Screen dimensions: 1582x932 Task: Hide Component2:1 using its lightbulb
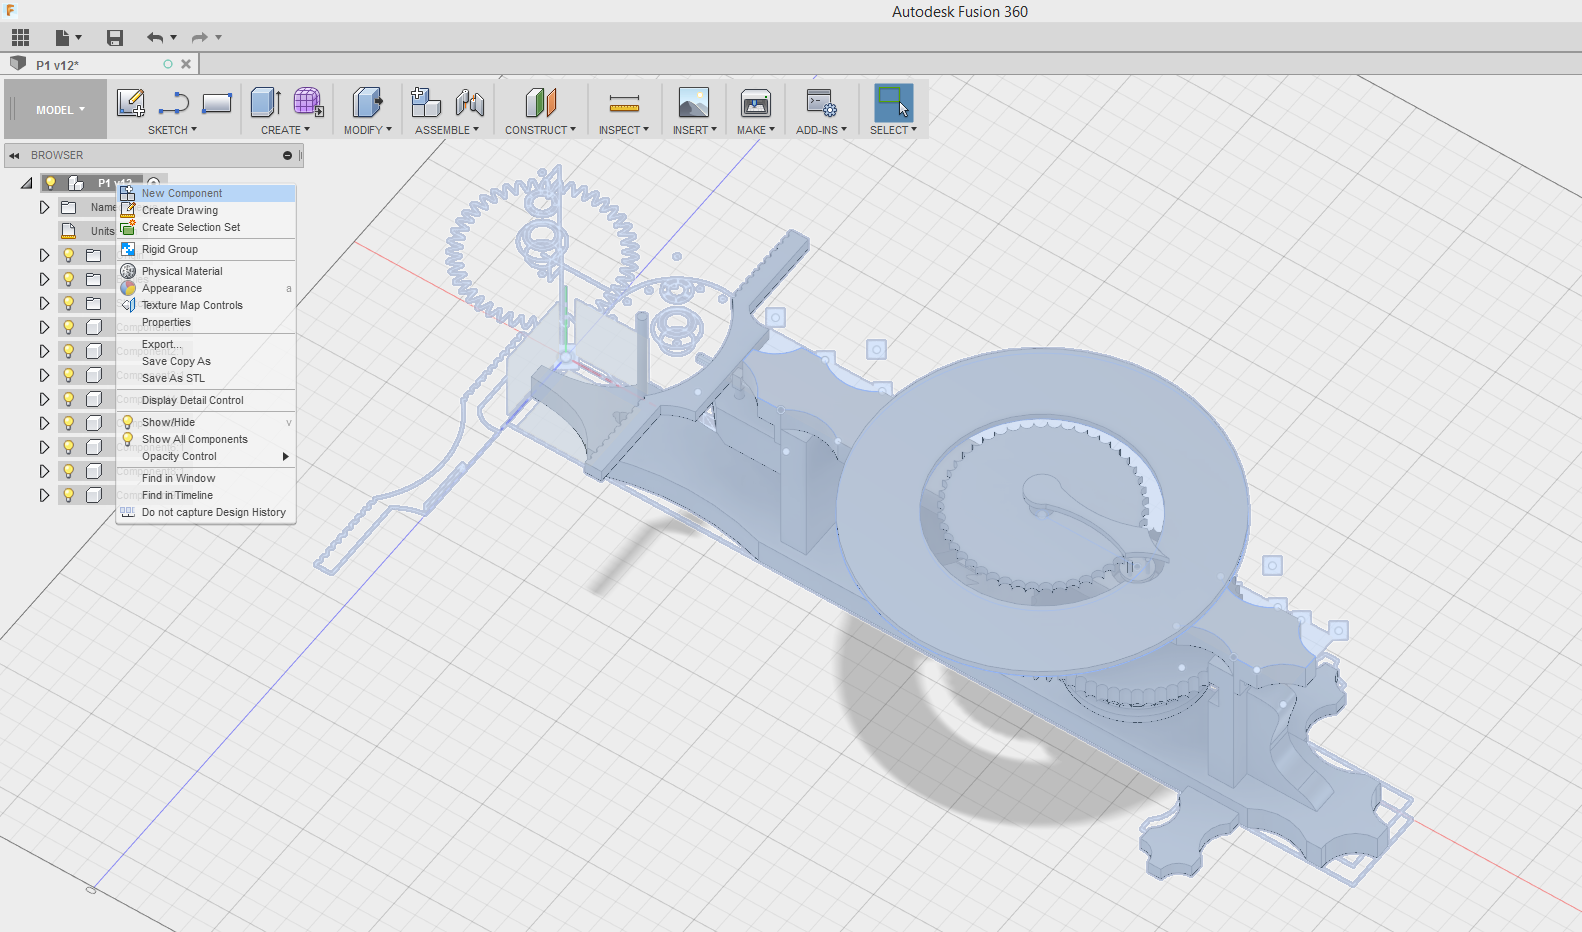coord(69,351)
